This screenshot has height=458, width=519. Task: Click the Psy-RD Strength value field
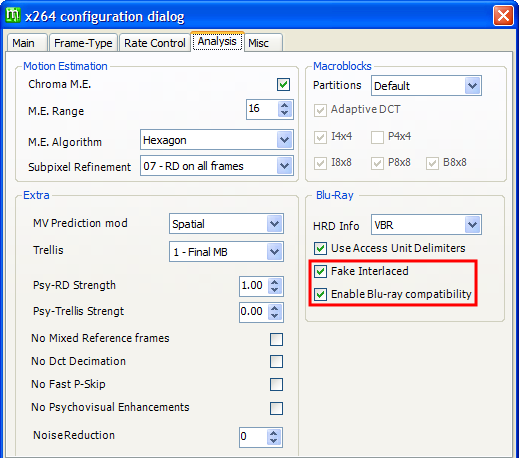(x=254, y=286)
